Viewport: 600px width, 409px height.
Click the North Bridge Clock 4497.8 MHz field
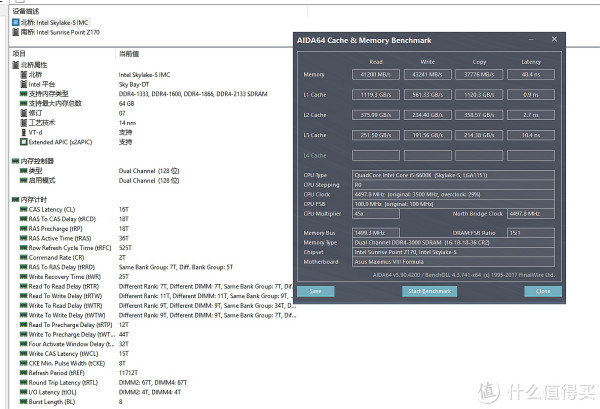[531, 213]
